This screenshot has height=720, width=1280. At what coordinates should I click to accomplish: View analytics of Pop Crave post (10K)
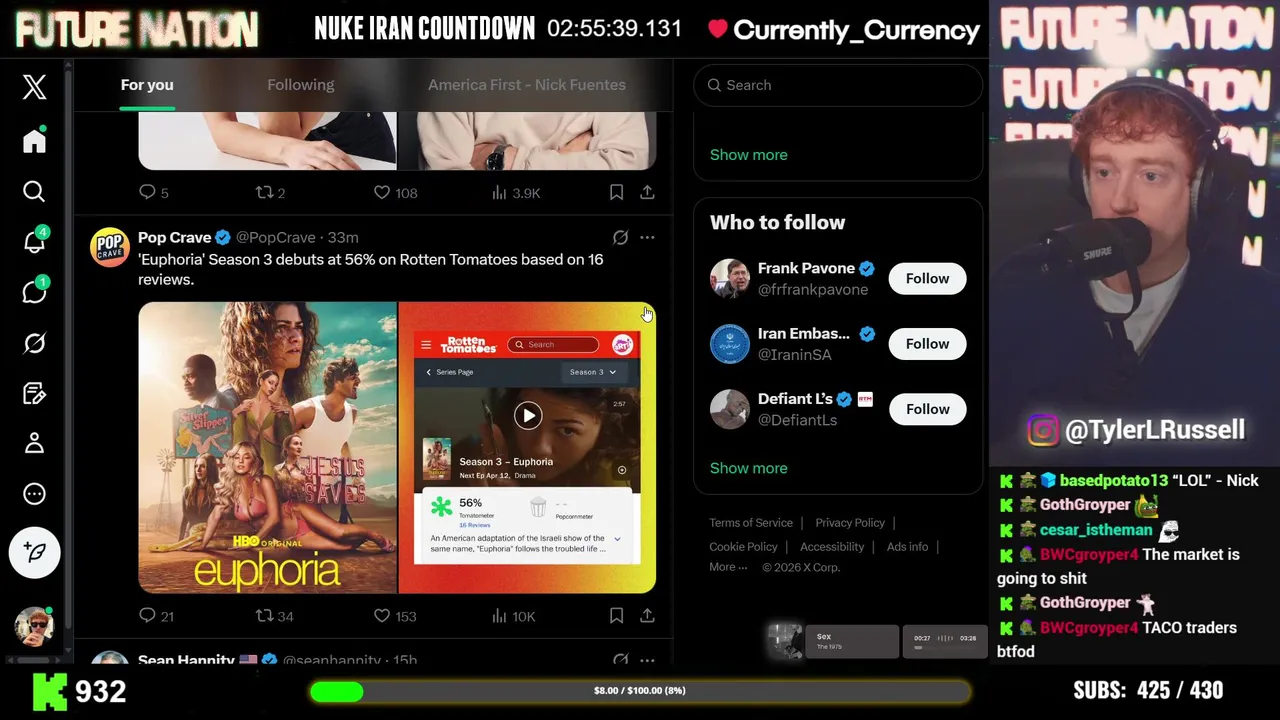click(513, 616)
